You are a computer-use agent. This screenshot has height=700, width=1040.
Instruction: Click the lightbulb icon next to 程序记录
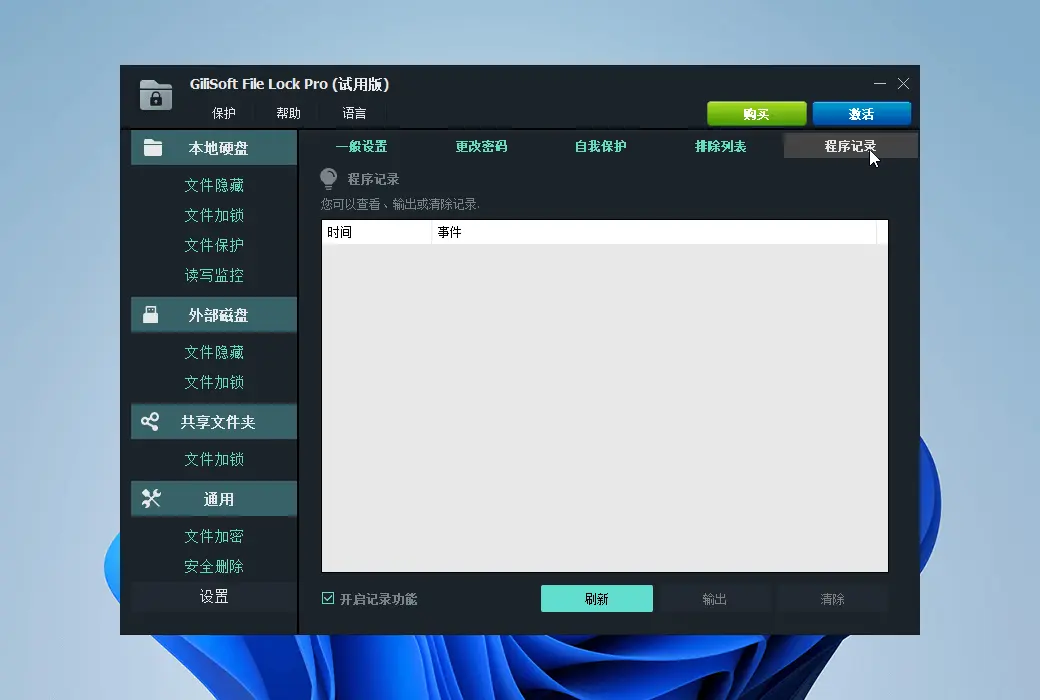328,178
